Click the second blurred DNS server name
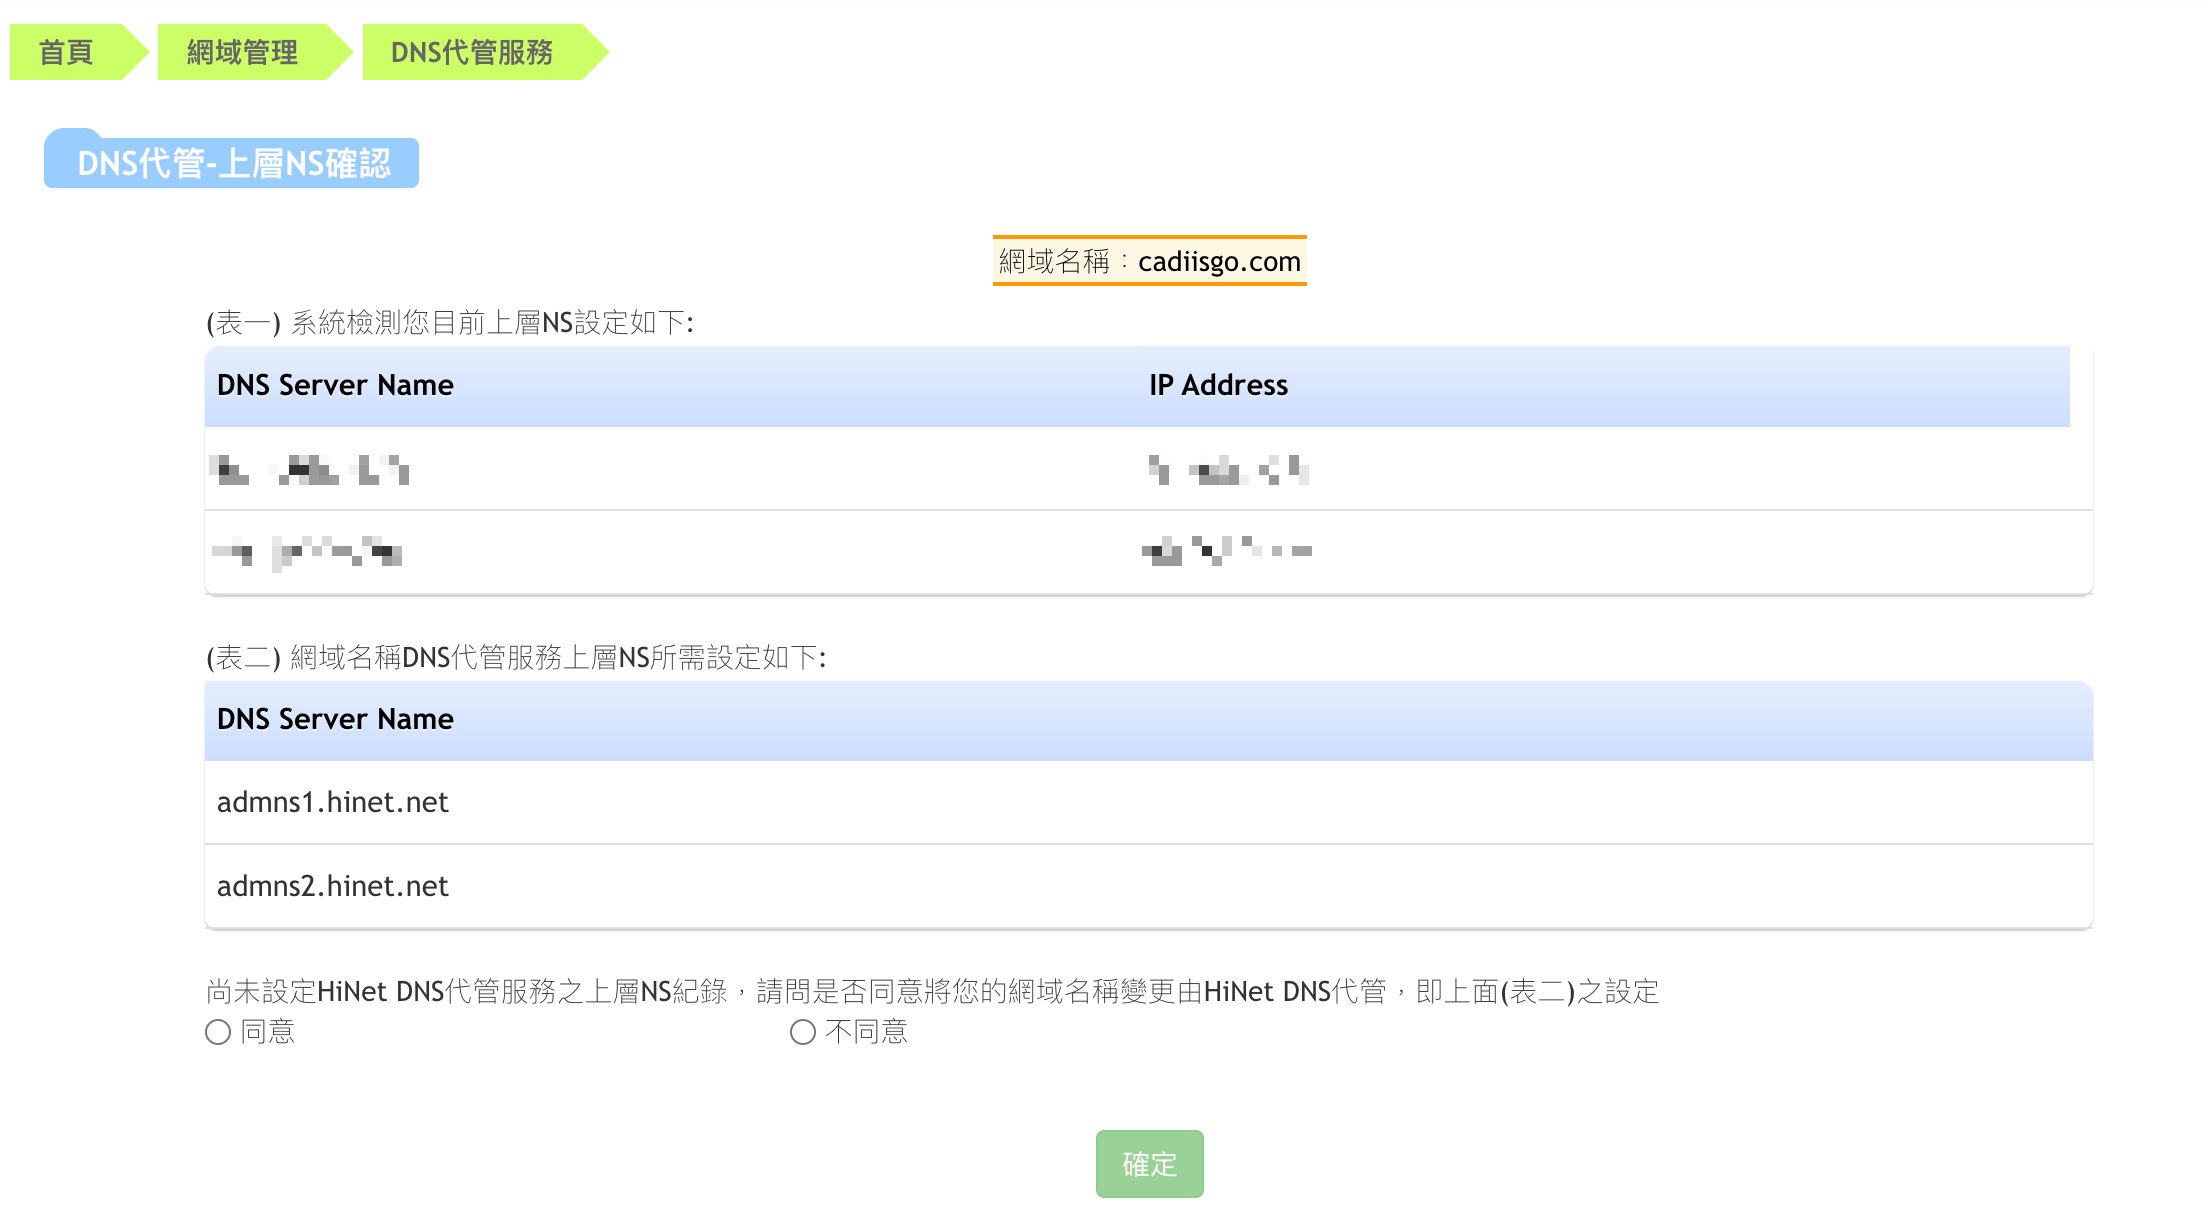The image size is (2206, 1230). pyautogui.click(x=308, y=552)
